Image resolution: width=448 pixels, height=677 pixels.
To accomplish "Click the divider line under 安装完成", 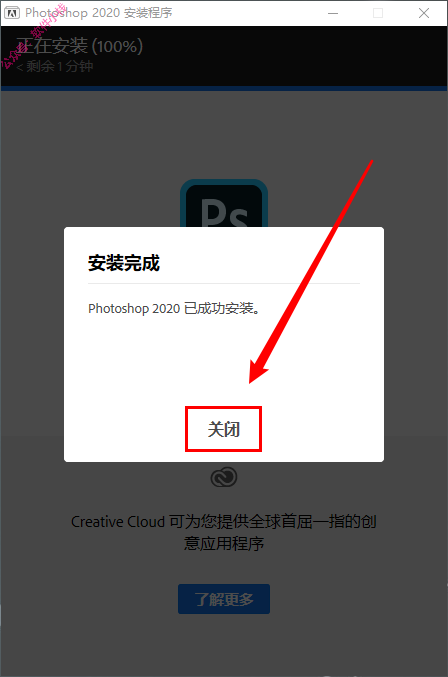I will (224, 283).
